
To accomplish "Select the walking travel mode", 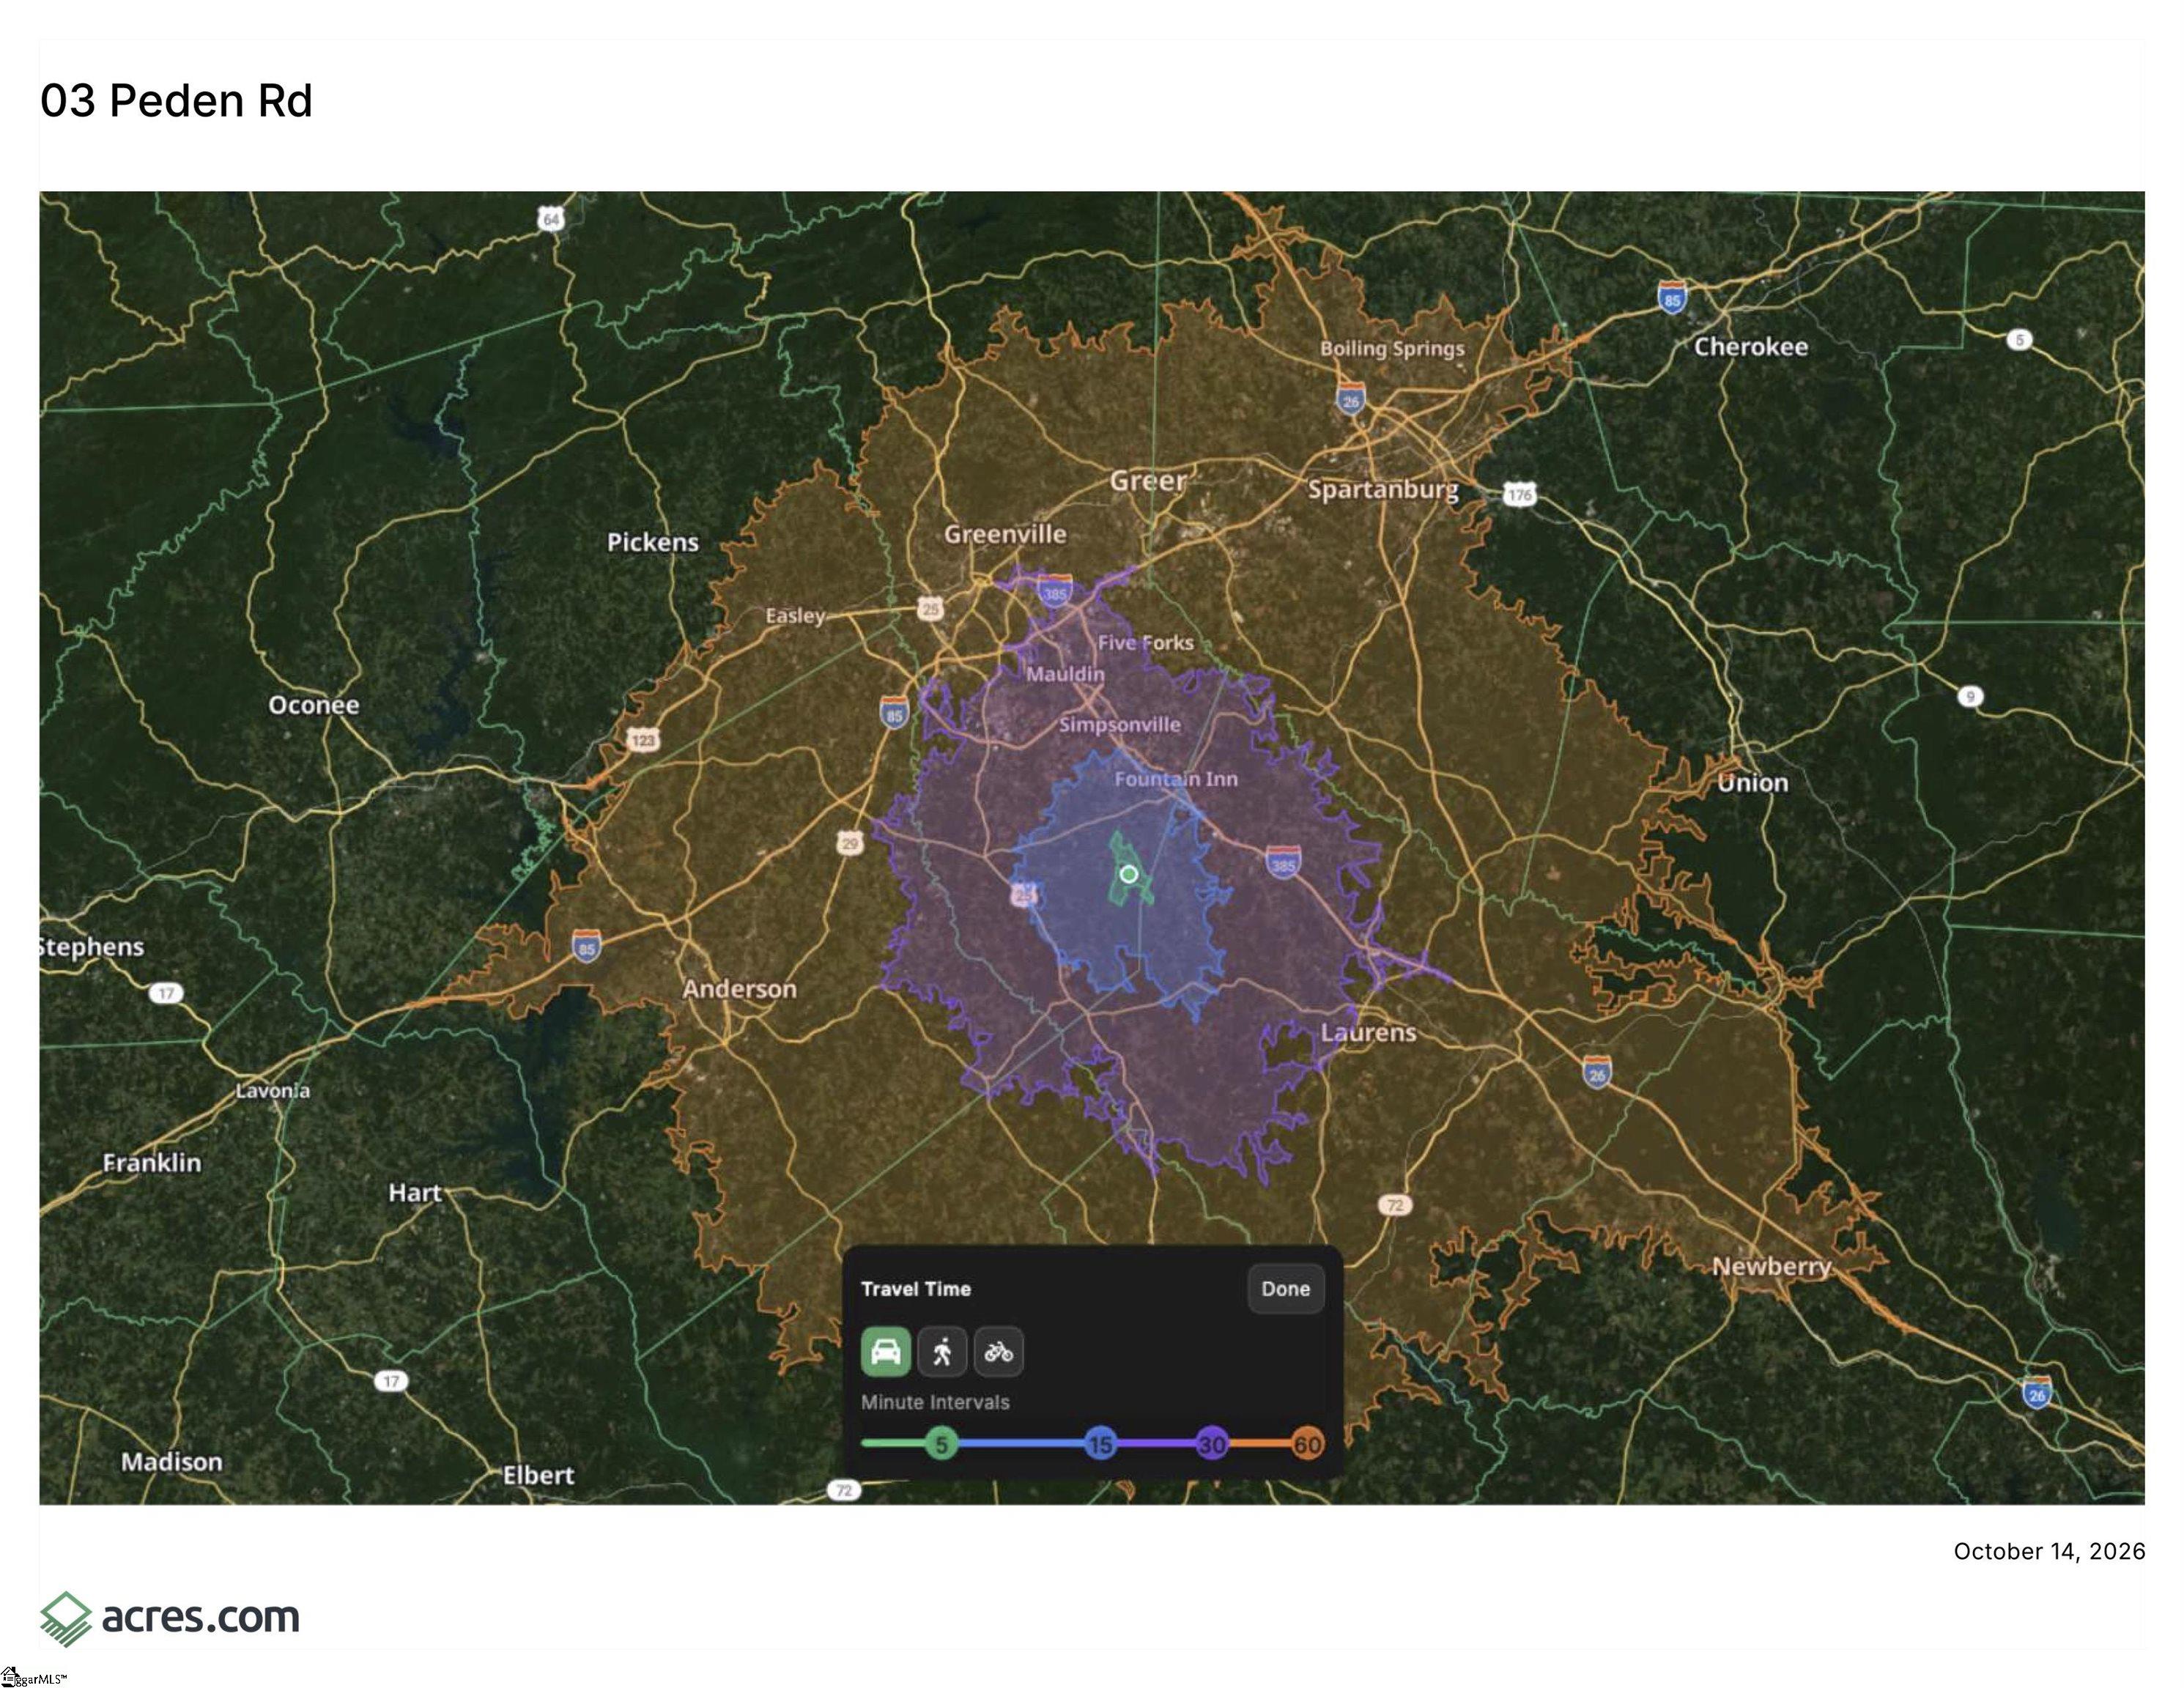I will click(x=942, y=1352).
